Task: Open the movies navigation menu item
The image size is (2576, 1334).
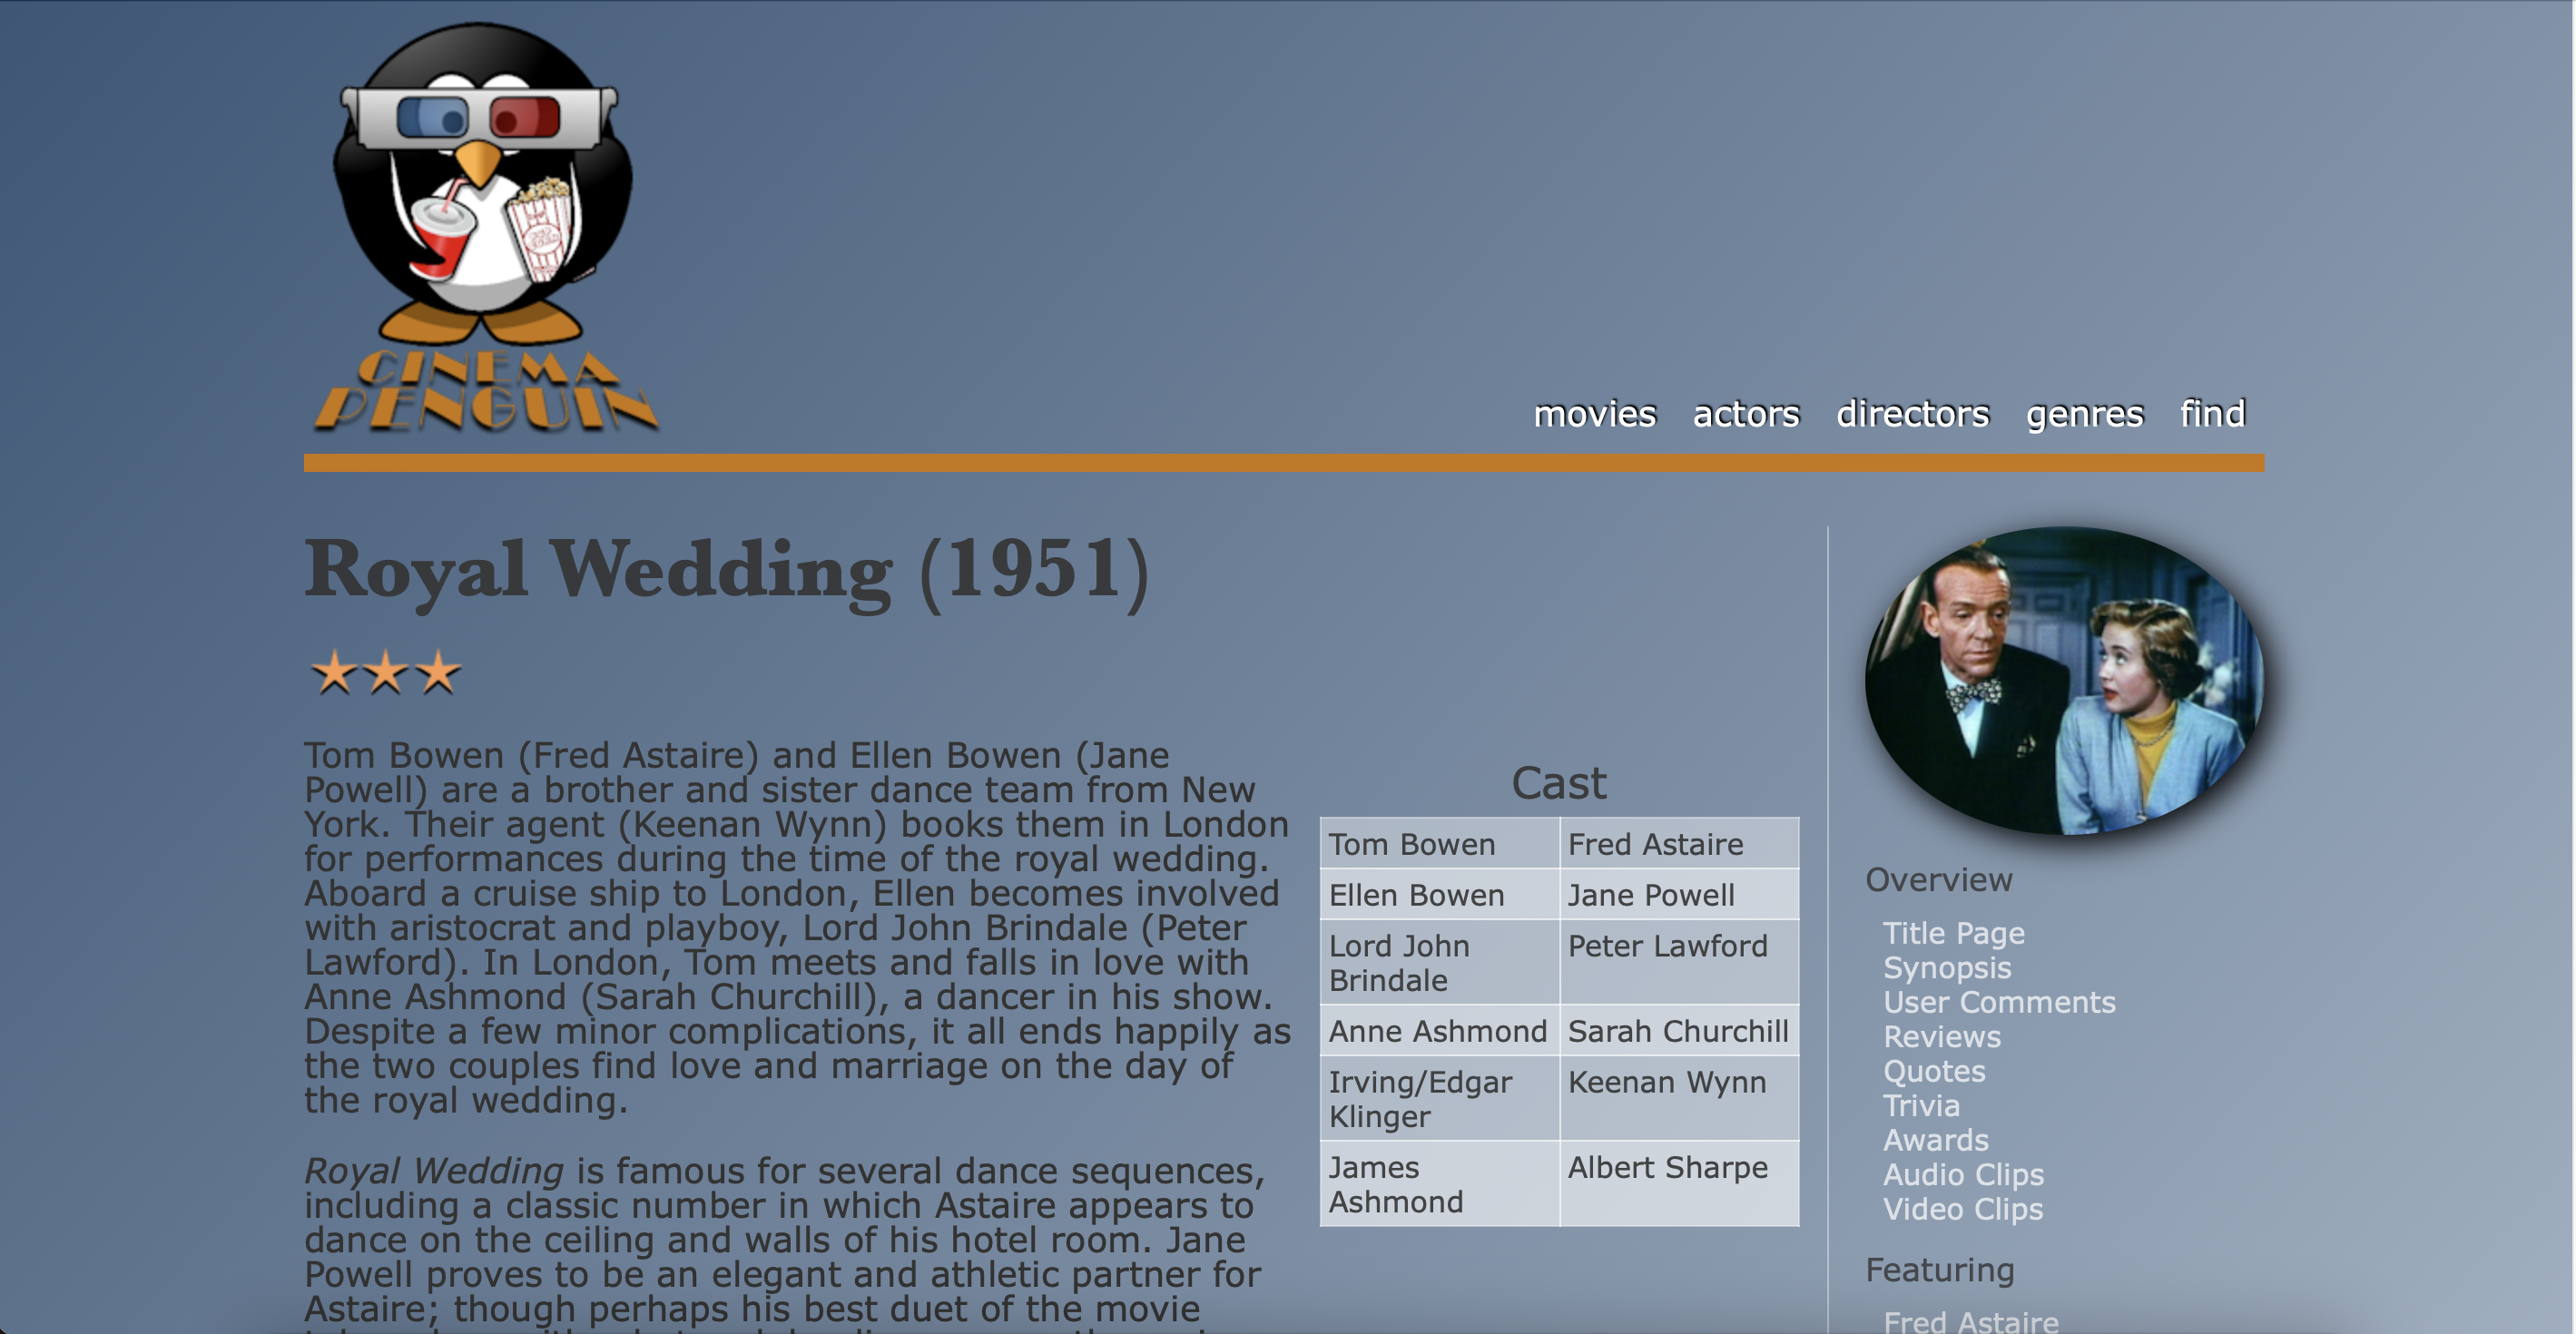Action: pyautogui.click(x=1594, y=414)
